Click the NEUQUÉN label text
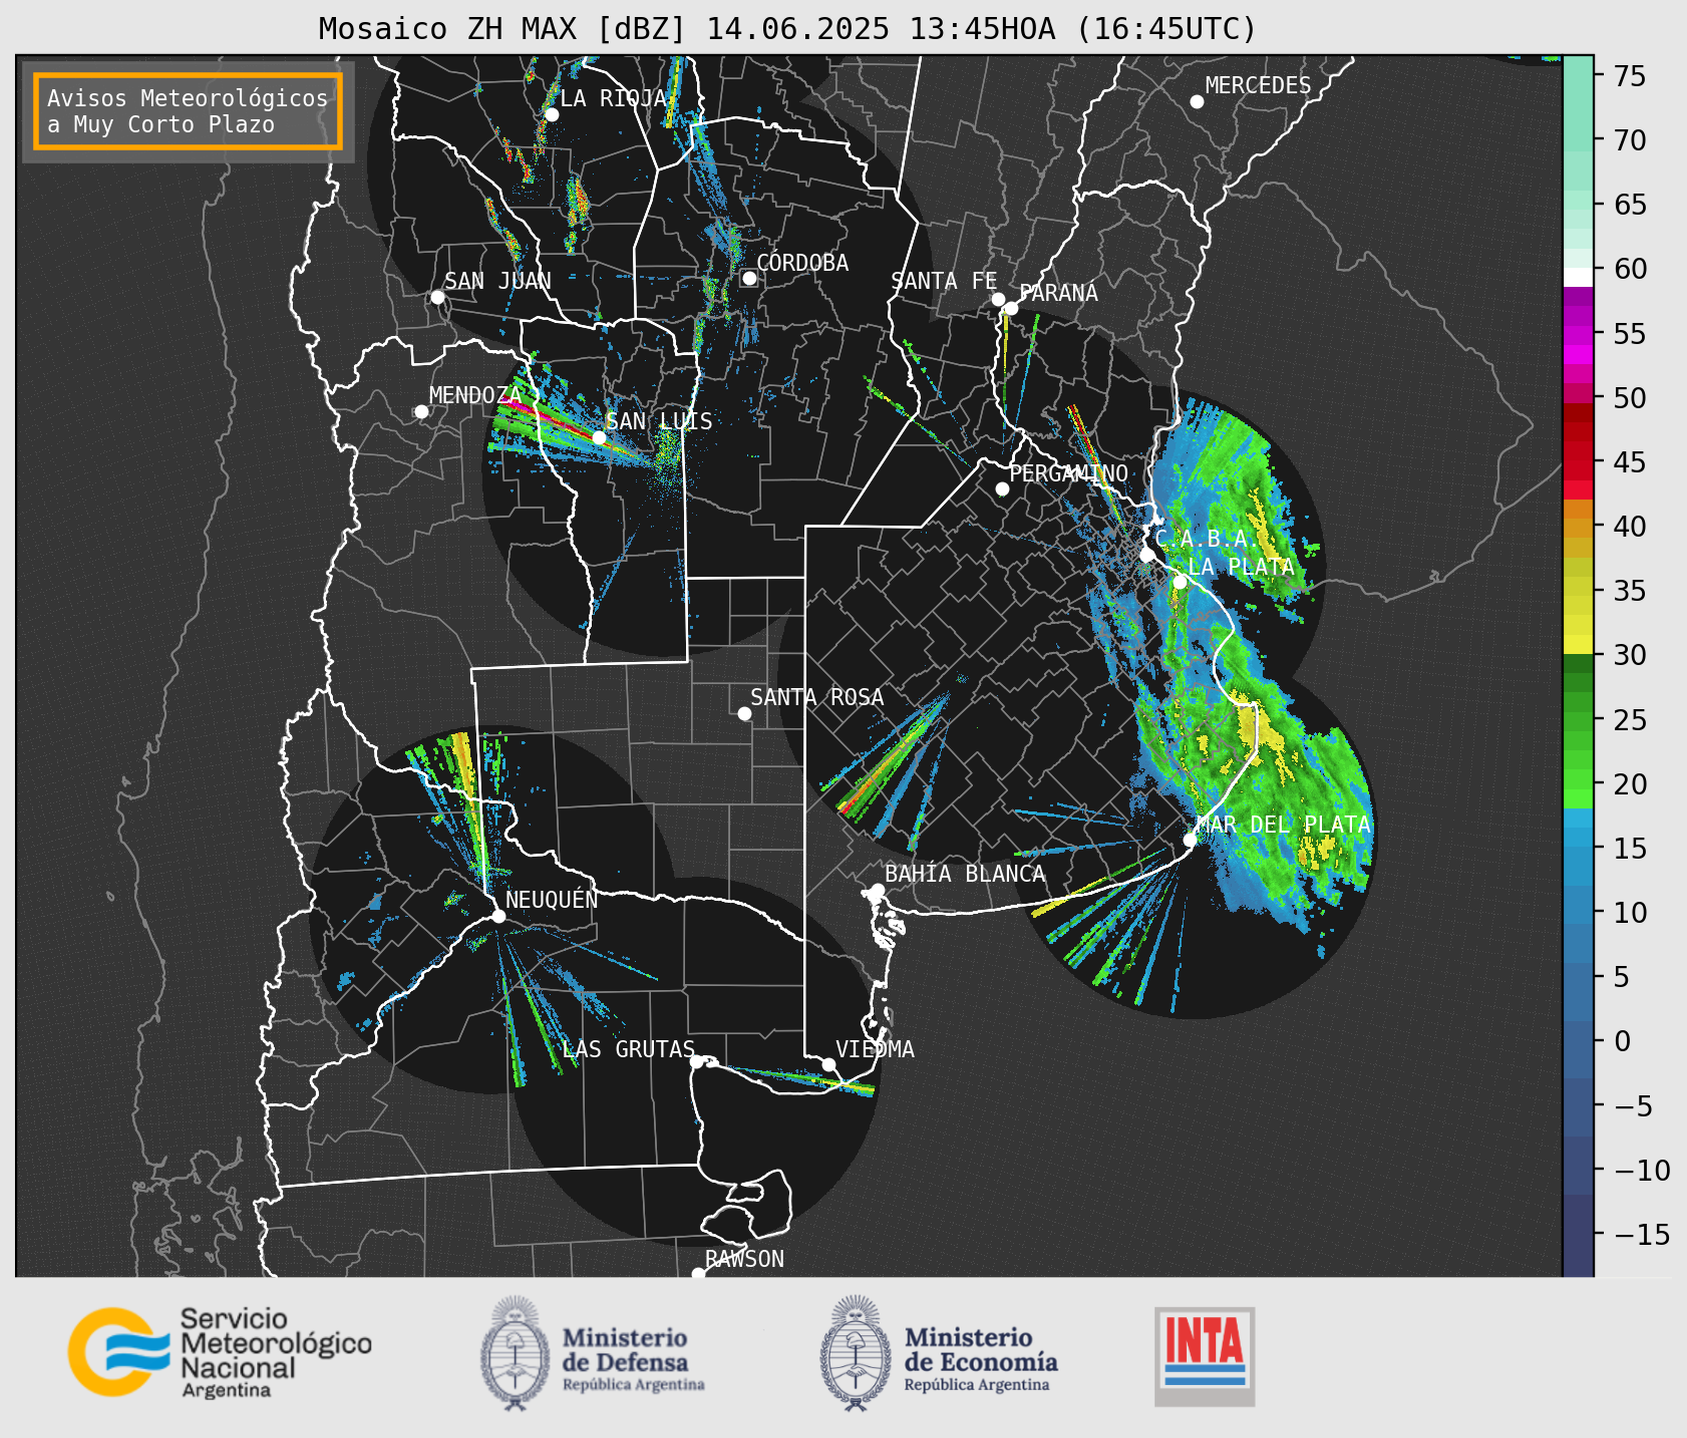This screenshot has height=1438, width=1687. click(552, 900)
